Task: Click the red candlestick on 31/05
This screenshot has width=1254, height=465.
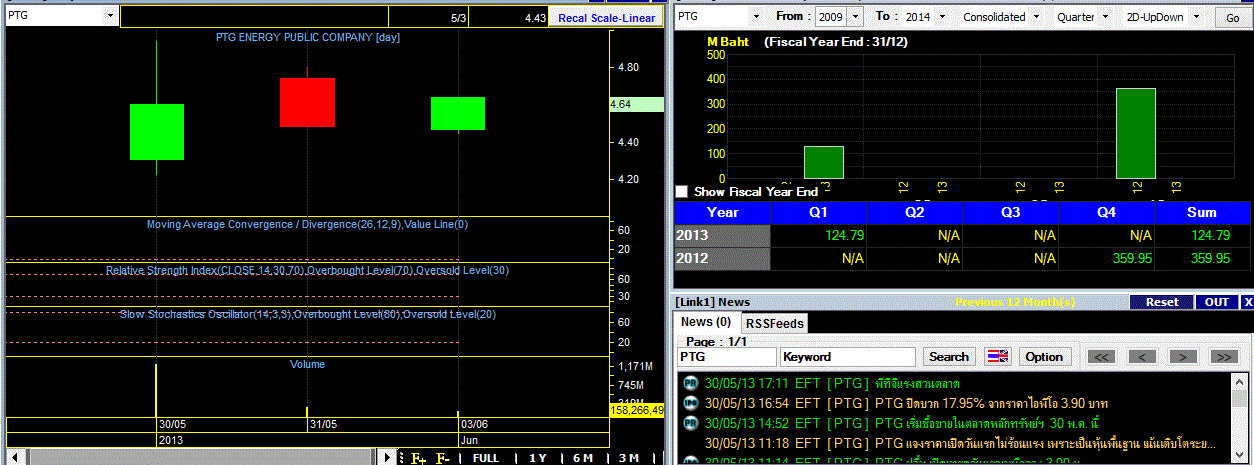Action: click(307, 102)
